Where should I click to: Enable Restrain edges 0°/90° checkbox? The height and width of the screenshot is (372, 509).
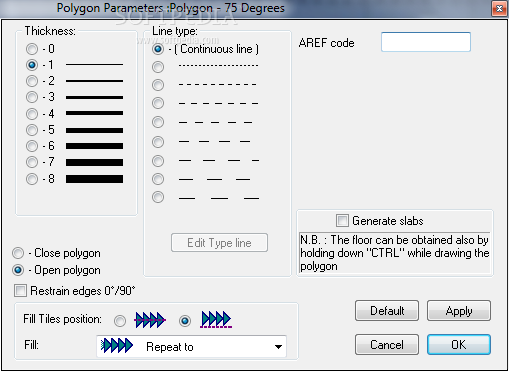click(20, 291)
